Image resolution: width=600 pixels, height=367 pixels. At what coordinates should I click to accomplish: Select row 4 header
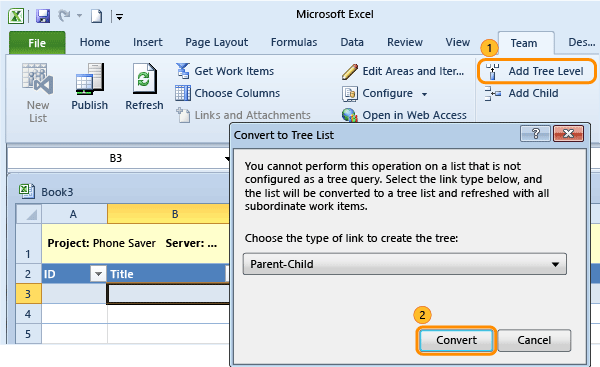[28, 314]
